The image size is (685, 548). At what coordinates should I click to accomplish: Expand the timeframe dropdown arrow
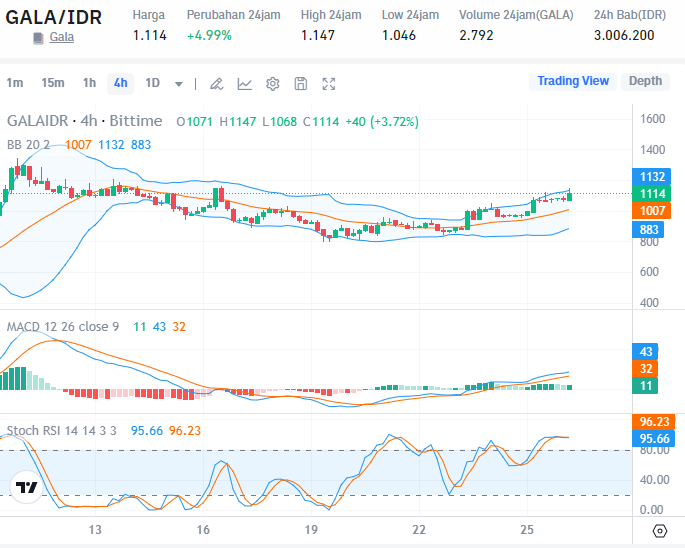179,84
